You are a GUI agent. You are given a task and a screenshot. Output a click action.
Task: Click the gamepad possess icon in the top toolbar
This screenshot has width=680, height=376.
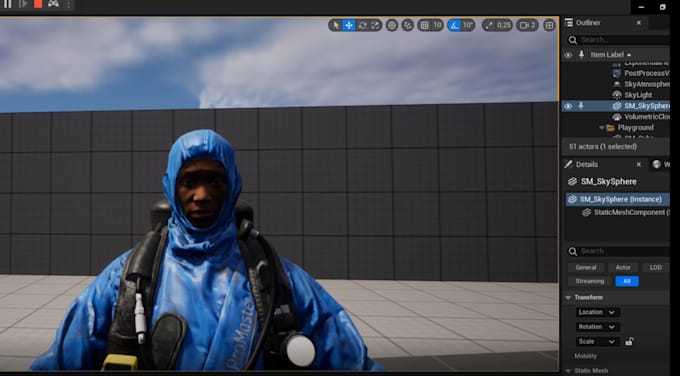point(53,4)
